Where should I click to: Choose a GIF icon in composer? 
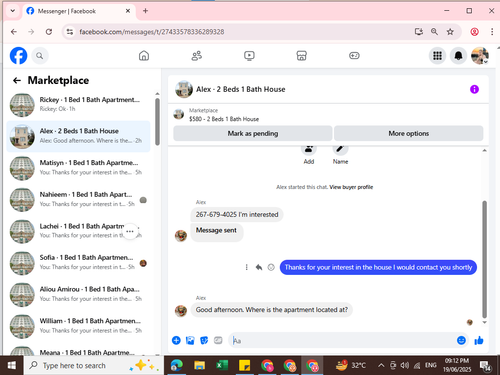tap(218, 340)
